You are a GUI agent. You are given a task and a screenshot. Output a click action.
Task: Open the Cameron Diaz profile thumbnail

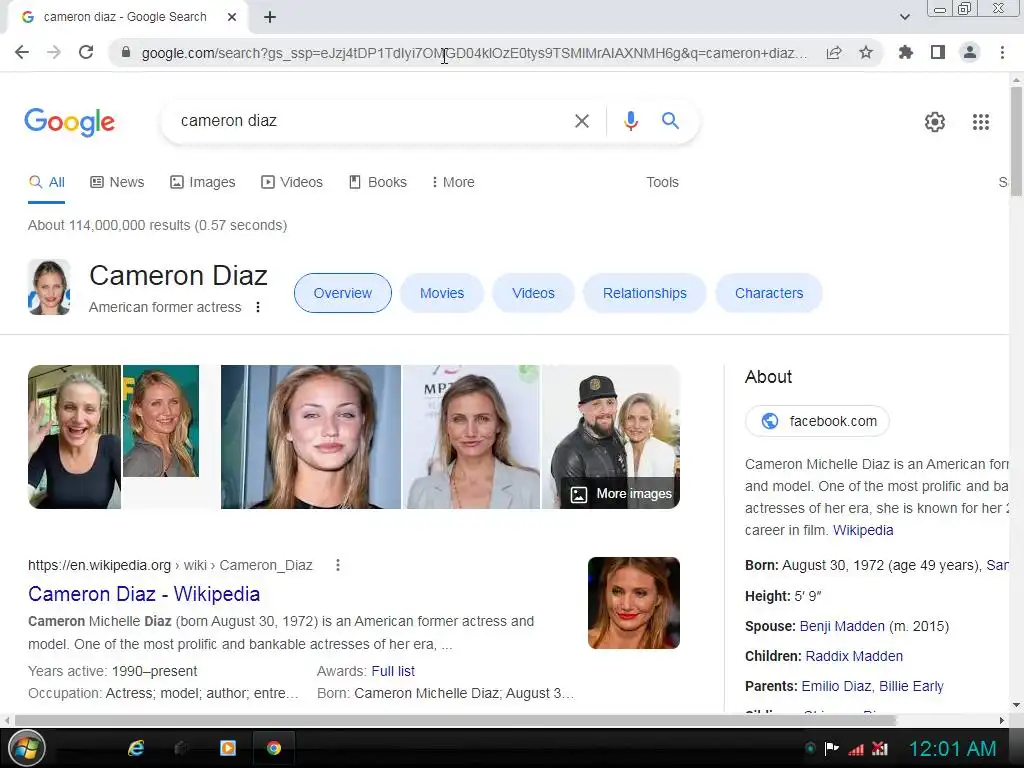[49, 287]
